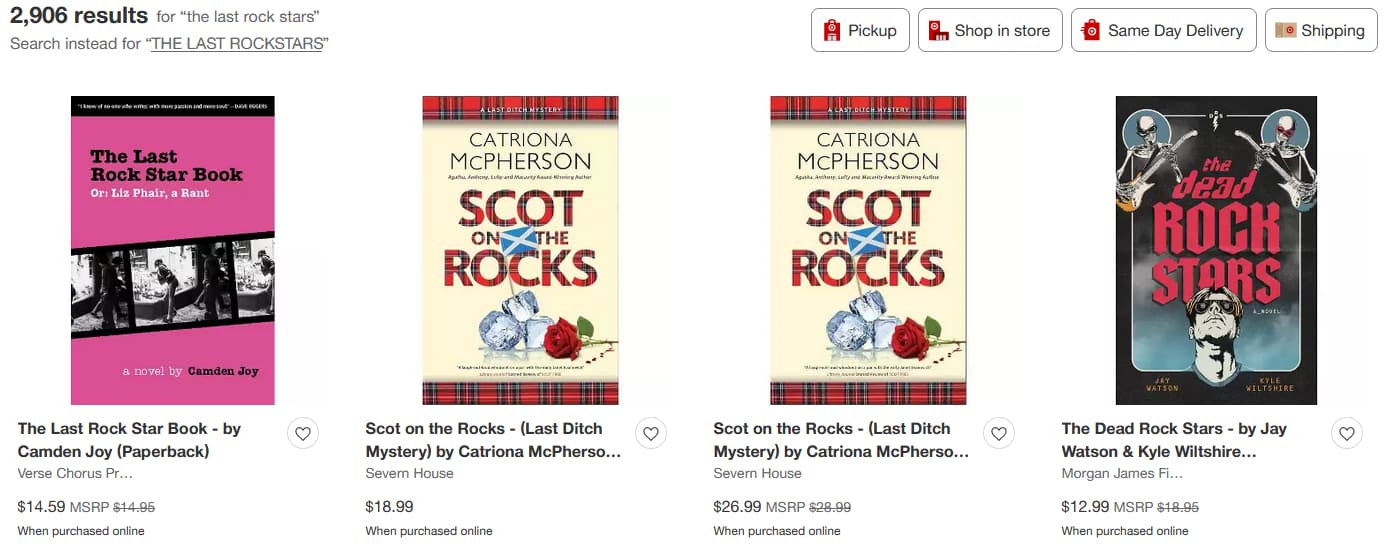This screenshot has width=1387, height=546.
Task: Click the Pickup bag icon
Action: click(x=832, y=30)
